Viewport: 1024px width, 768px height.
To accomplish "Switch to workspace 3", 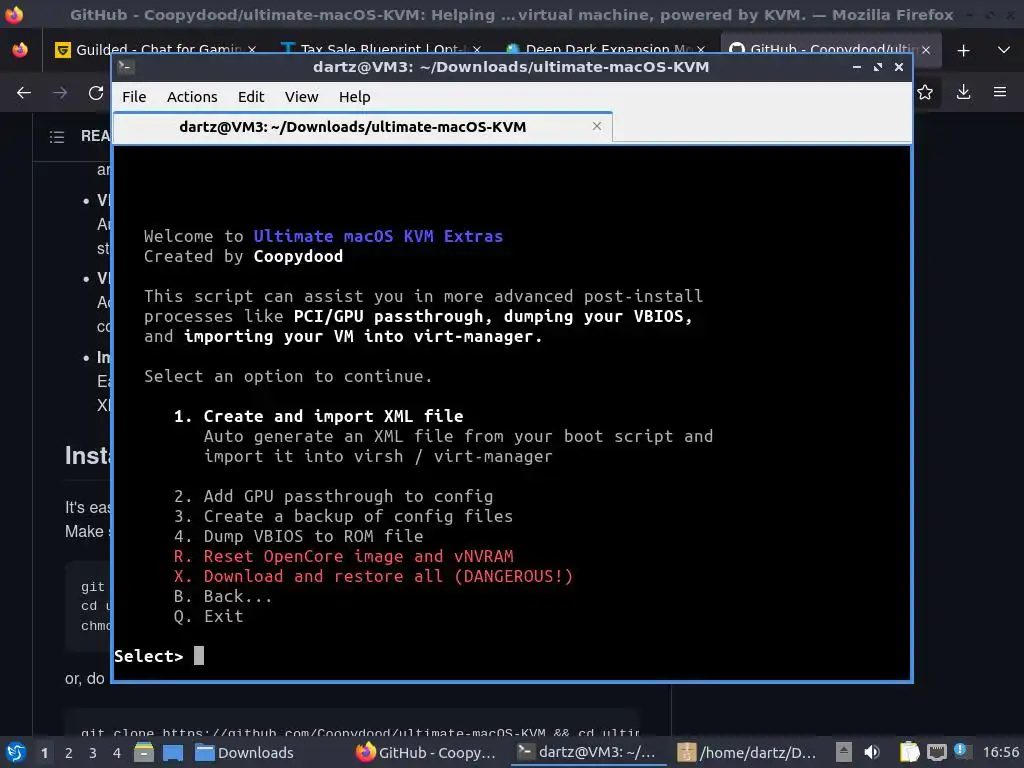I will point(93,753).
